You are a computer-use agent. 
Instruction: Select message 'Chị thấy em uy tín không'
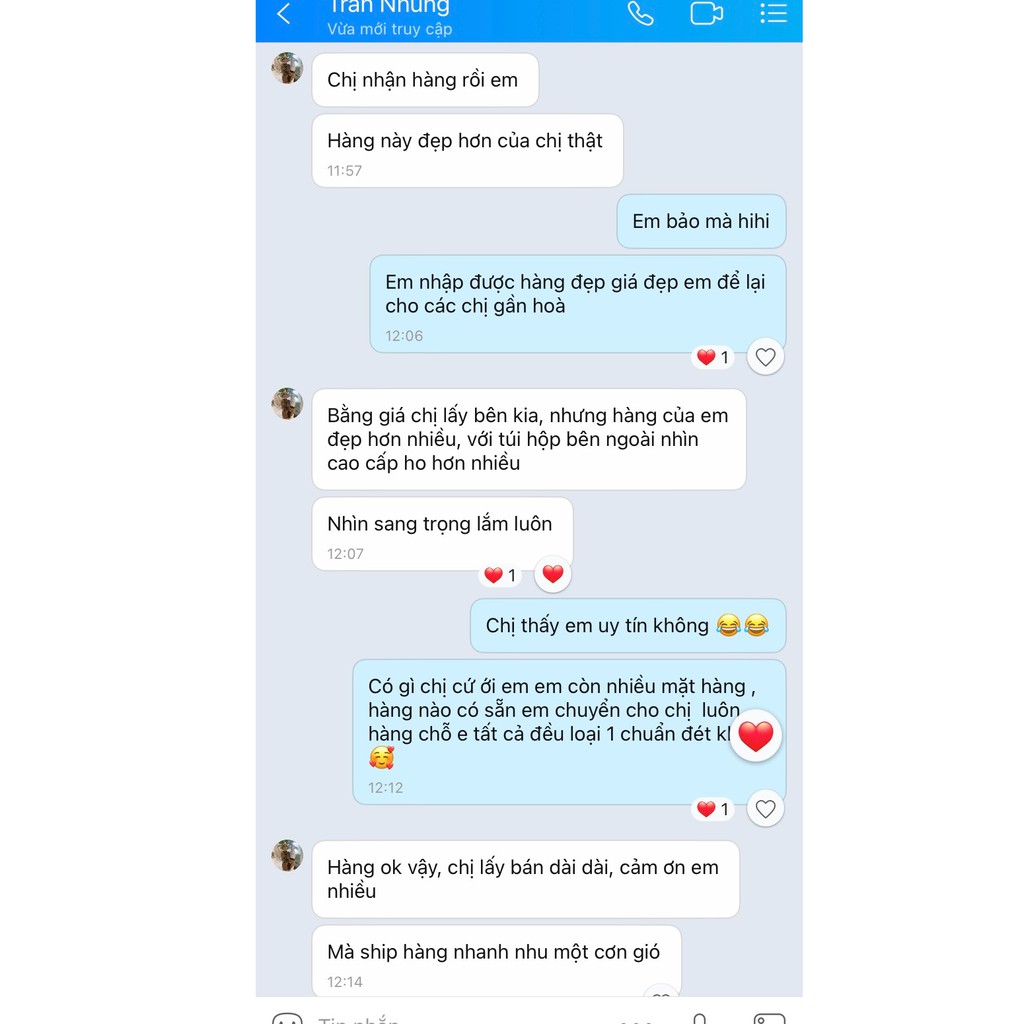628,626
